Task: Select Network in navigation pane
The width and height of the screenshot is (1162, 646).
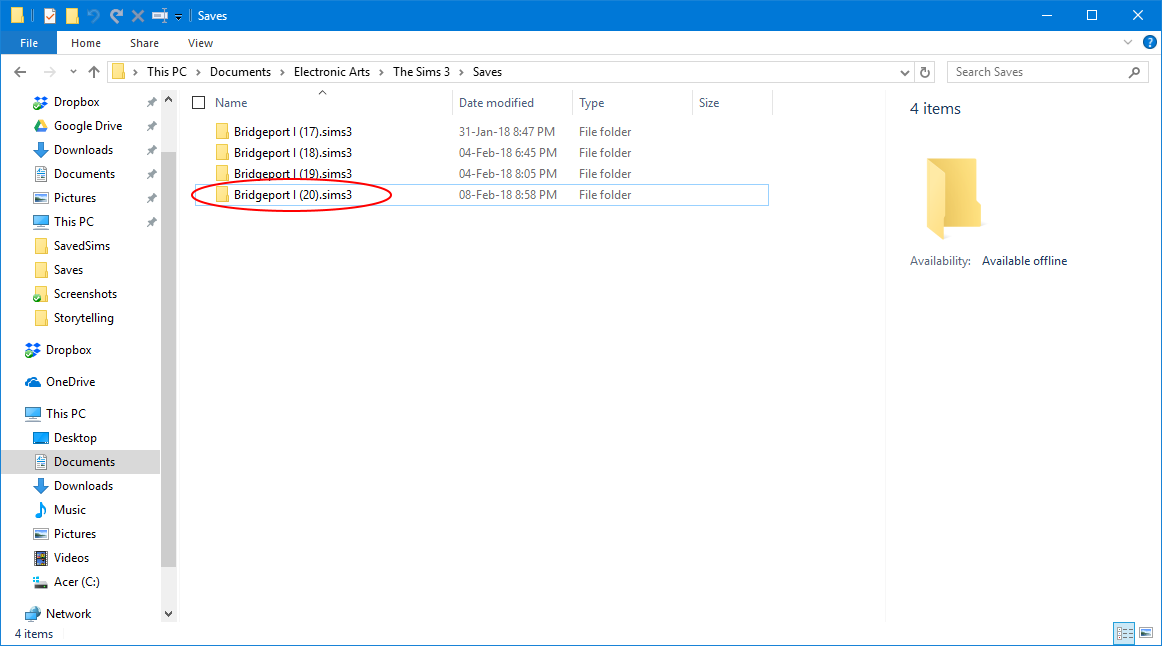Action: pyautogui.click(x=68, y=613)
